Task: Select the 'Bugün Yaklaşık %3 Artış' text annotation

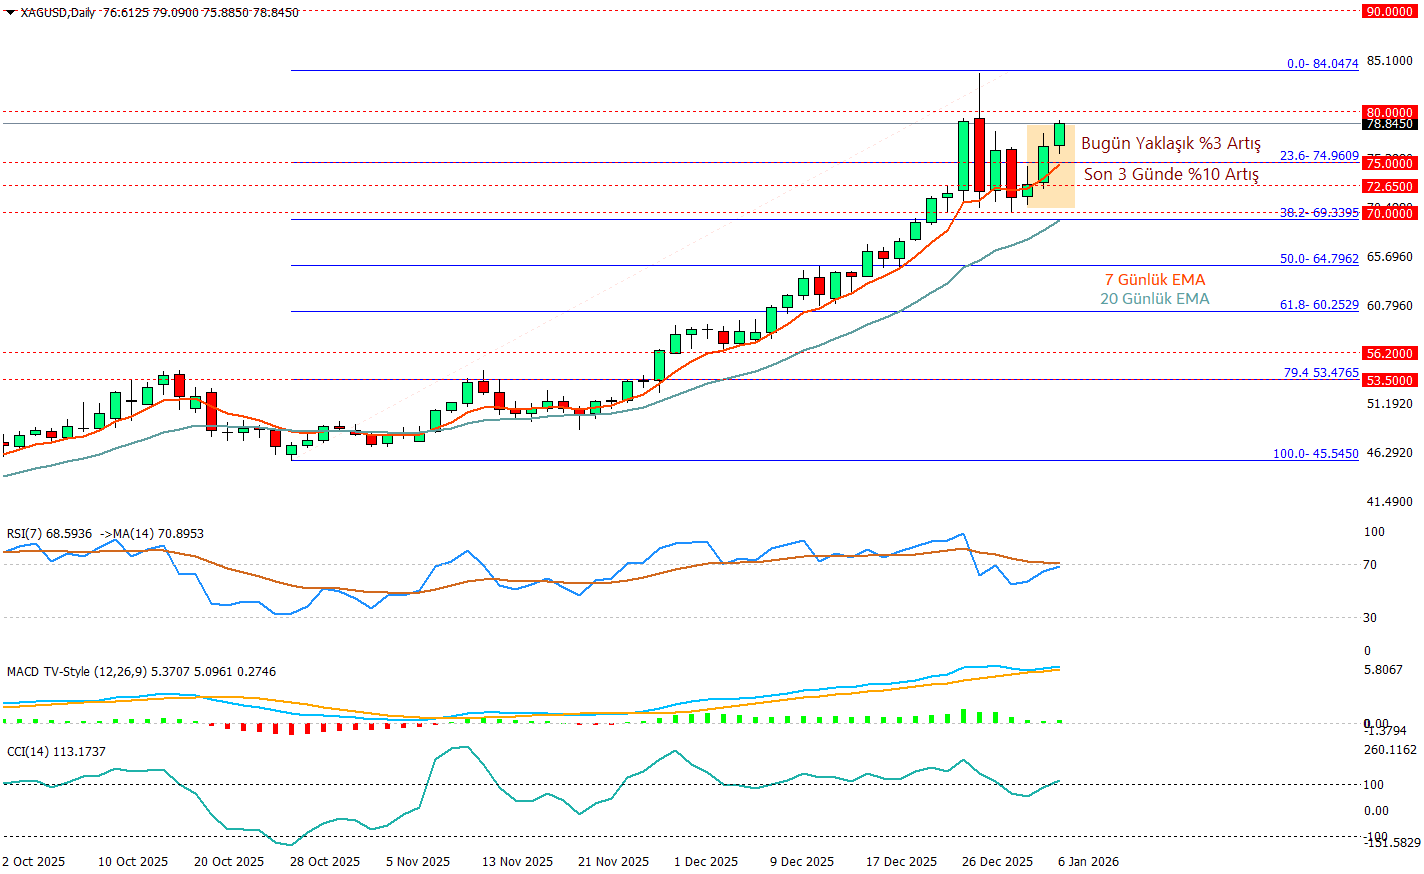Action: click(1170, 144)
